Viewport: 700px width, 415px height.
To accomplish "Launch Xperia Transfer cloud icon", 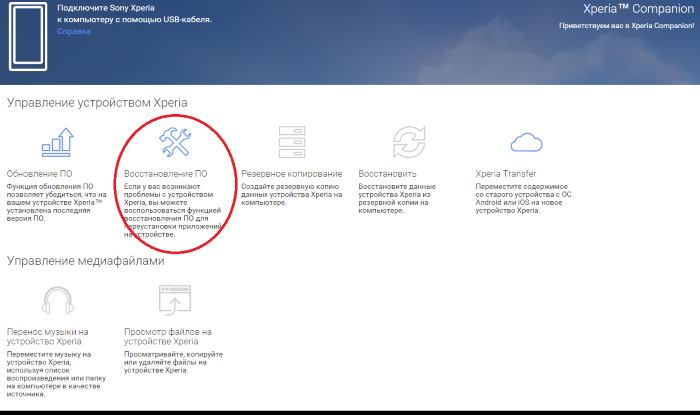I will point(526,142).
